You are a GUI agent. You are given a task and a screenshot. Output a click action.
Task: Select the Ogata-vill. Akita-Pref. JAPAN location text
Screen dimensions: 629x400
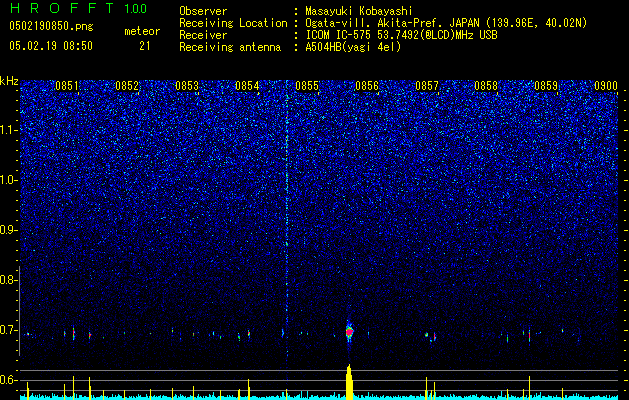pyautogui.click(x=446, y=23)
